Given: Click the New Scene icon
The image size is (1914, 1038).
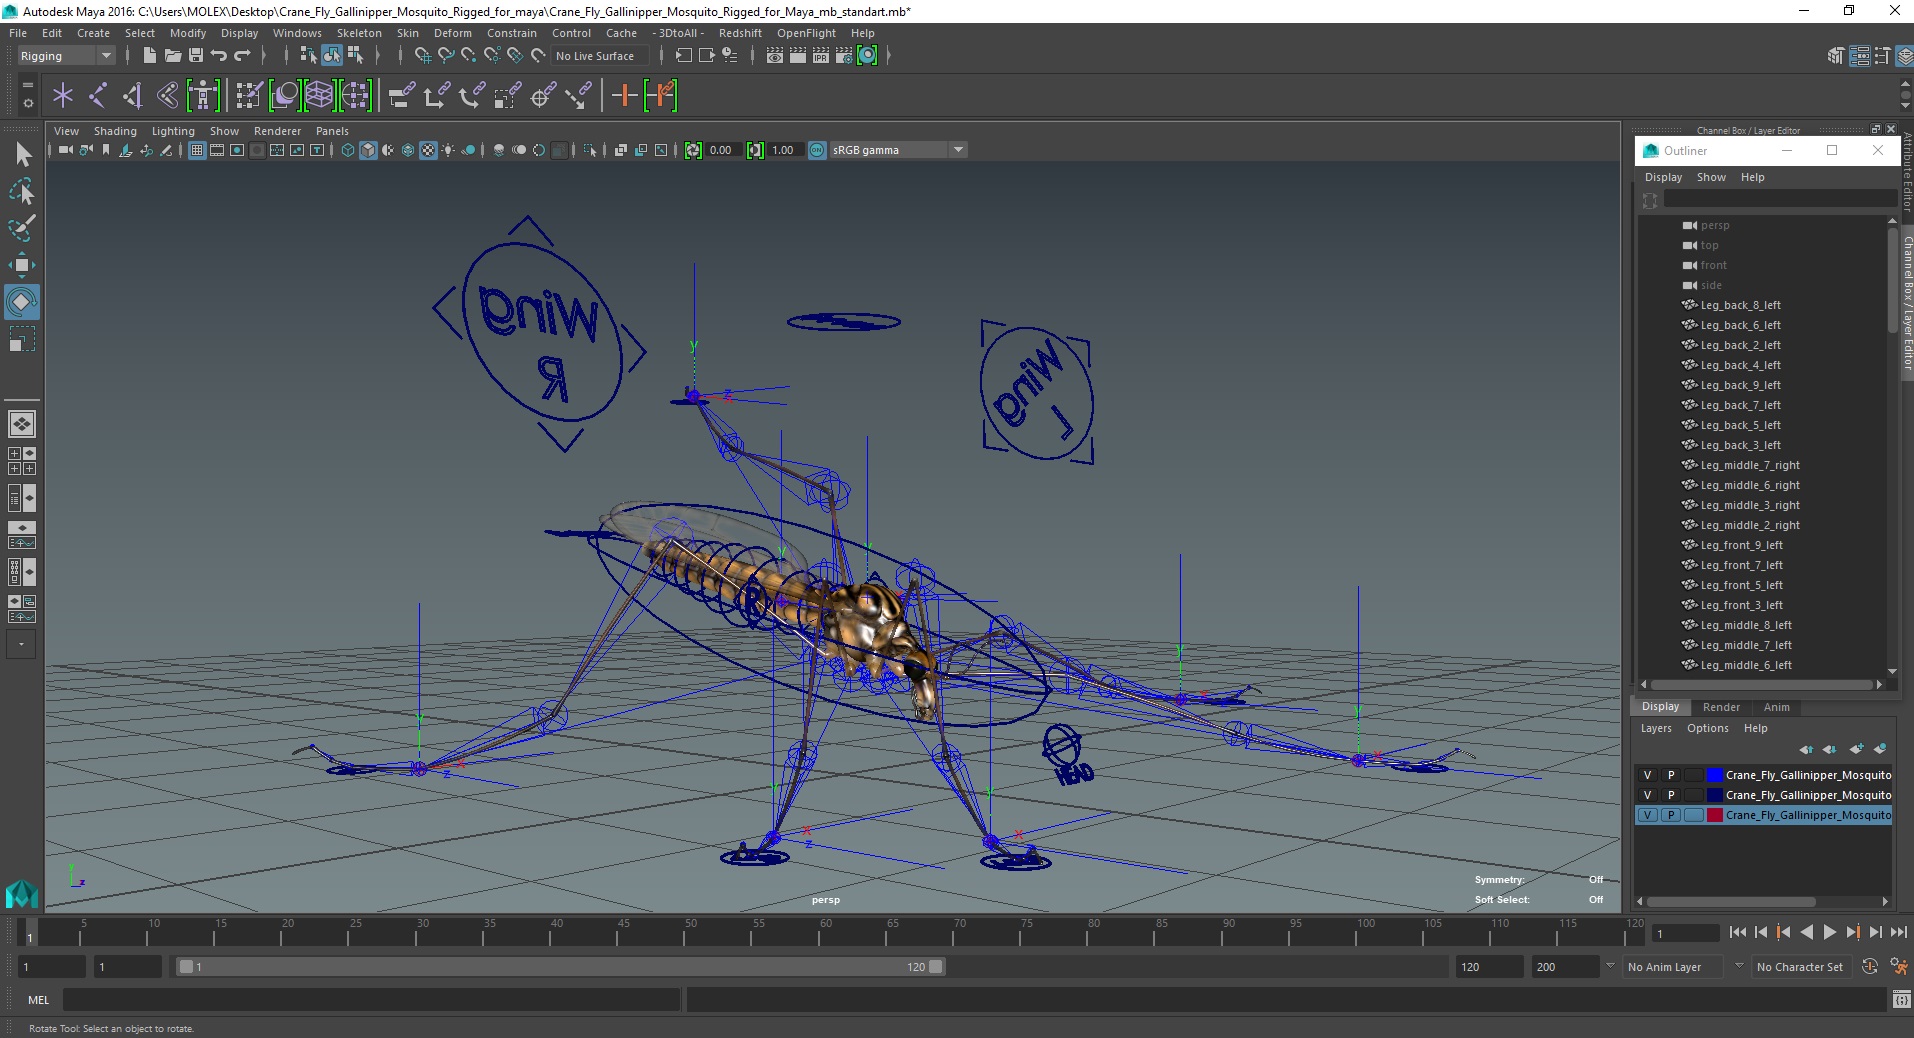Looking at the screenshot, I should tap(149, 56).
